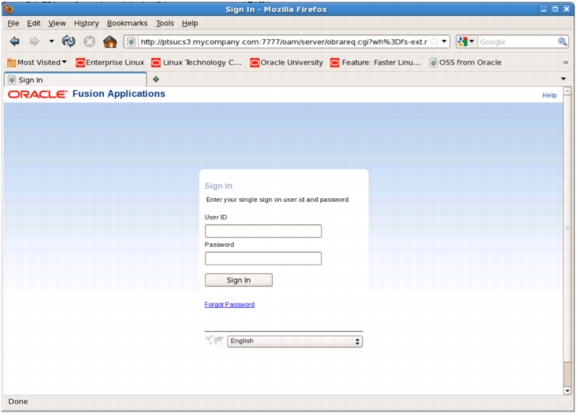Click the Stop loading icon
The width and height of the screenshot is (578, 416).
(89, 42)
